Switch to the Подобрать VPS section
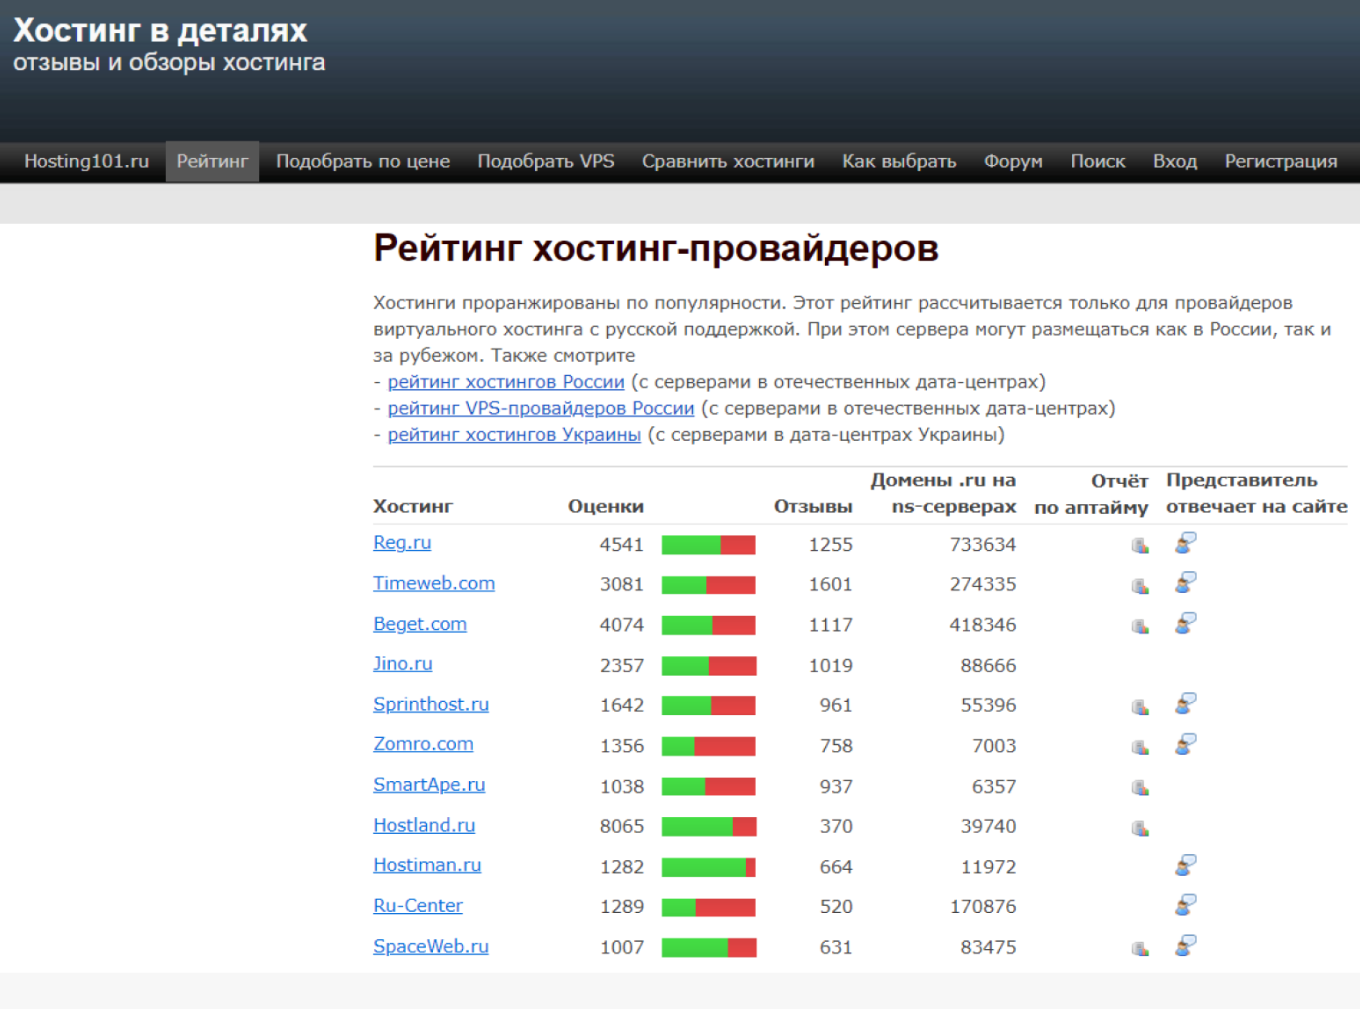 point(546,161)
